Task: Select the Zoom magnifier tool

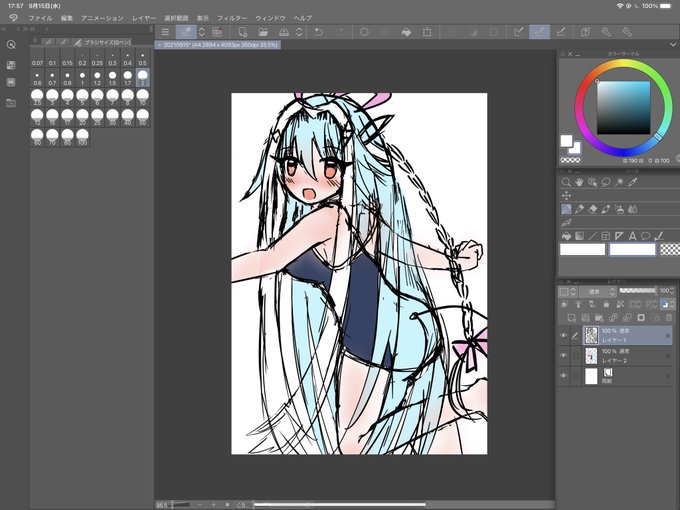Action: tap(566, 182)
